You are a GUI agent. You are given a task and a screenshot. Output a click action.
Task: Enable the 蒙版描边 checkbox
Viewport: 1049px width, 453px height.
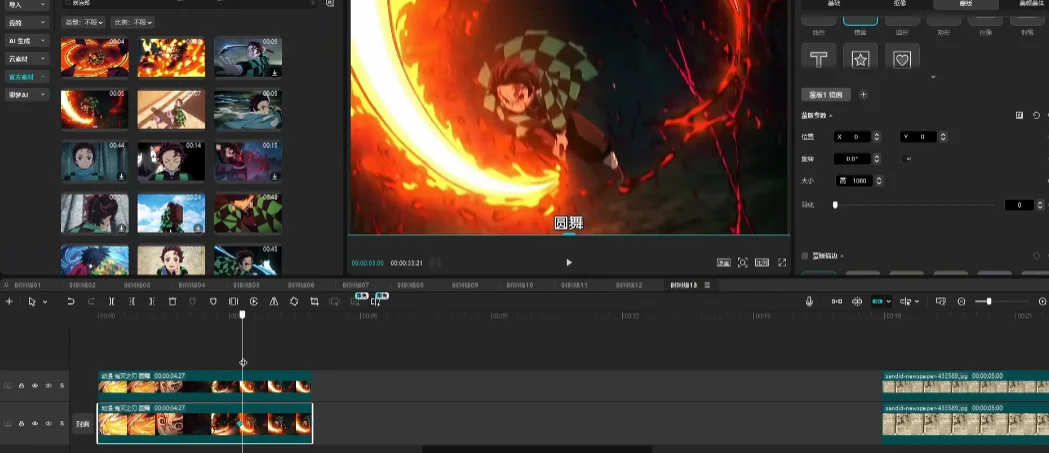(x=805, y=256)
